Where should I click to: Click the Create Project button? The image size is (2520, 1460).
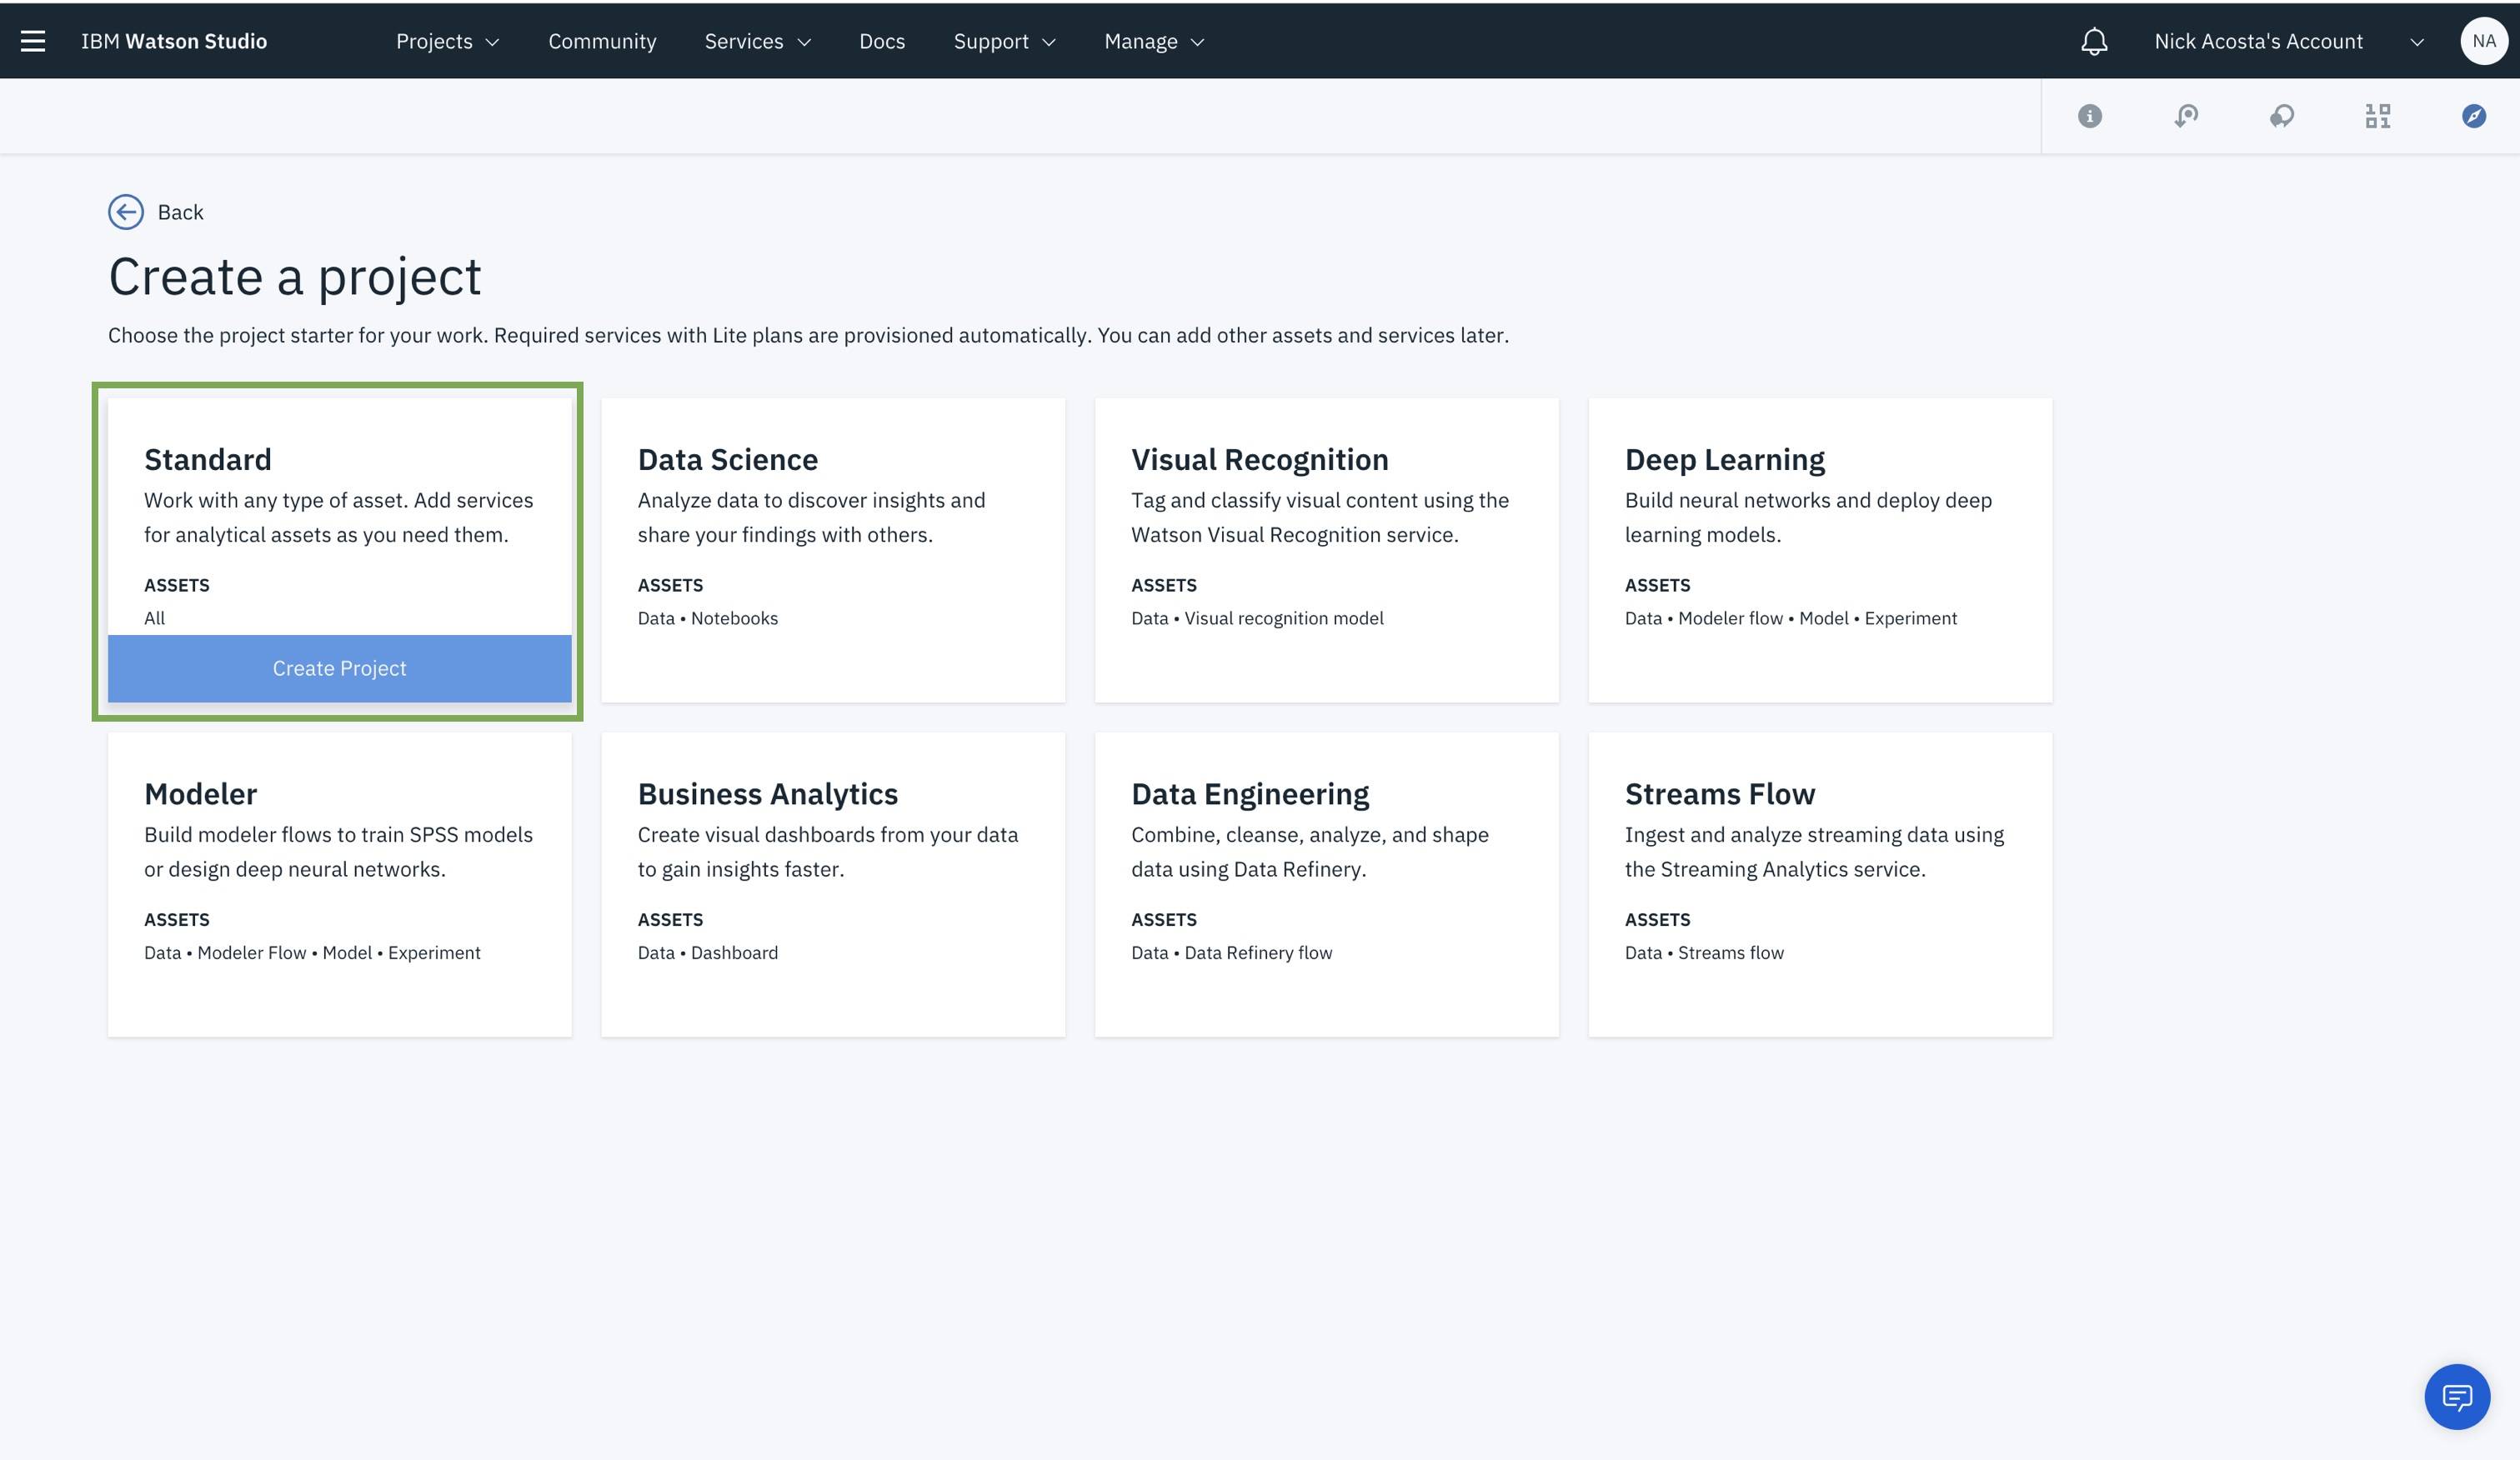340,668
